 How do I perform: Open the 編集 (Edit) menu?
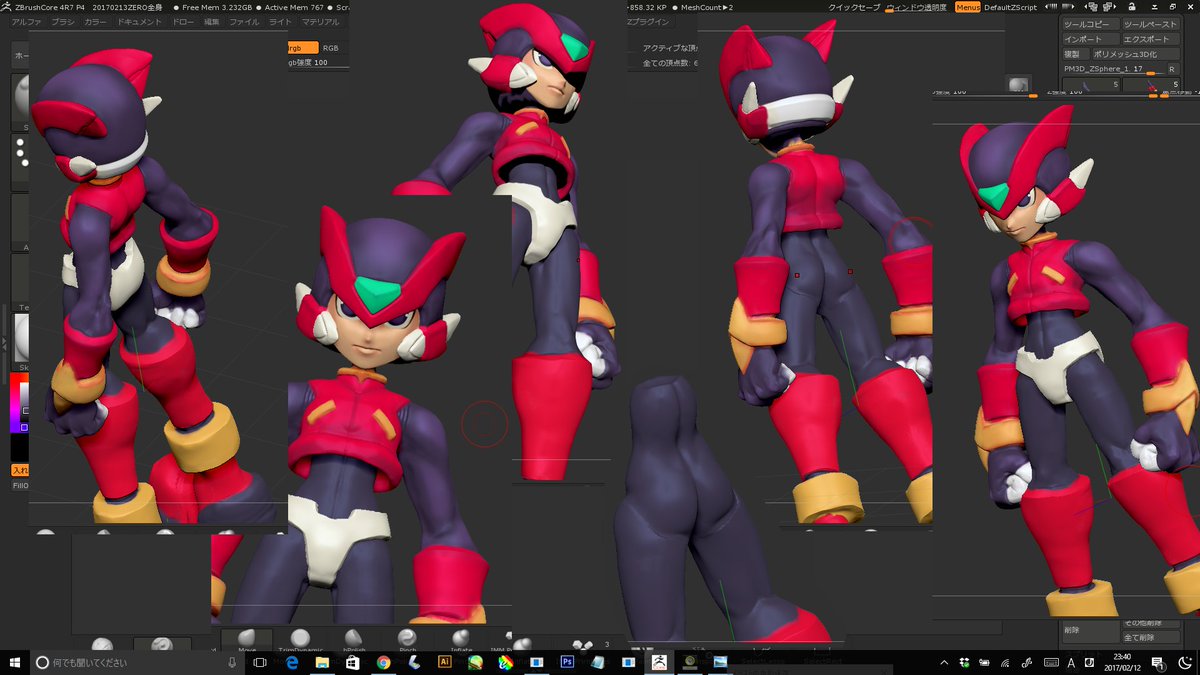[212, 21]
